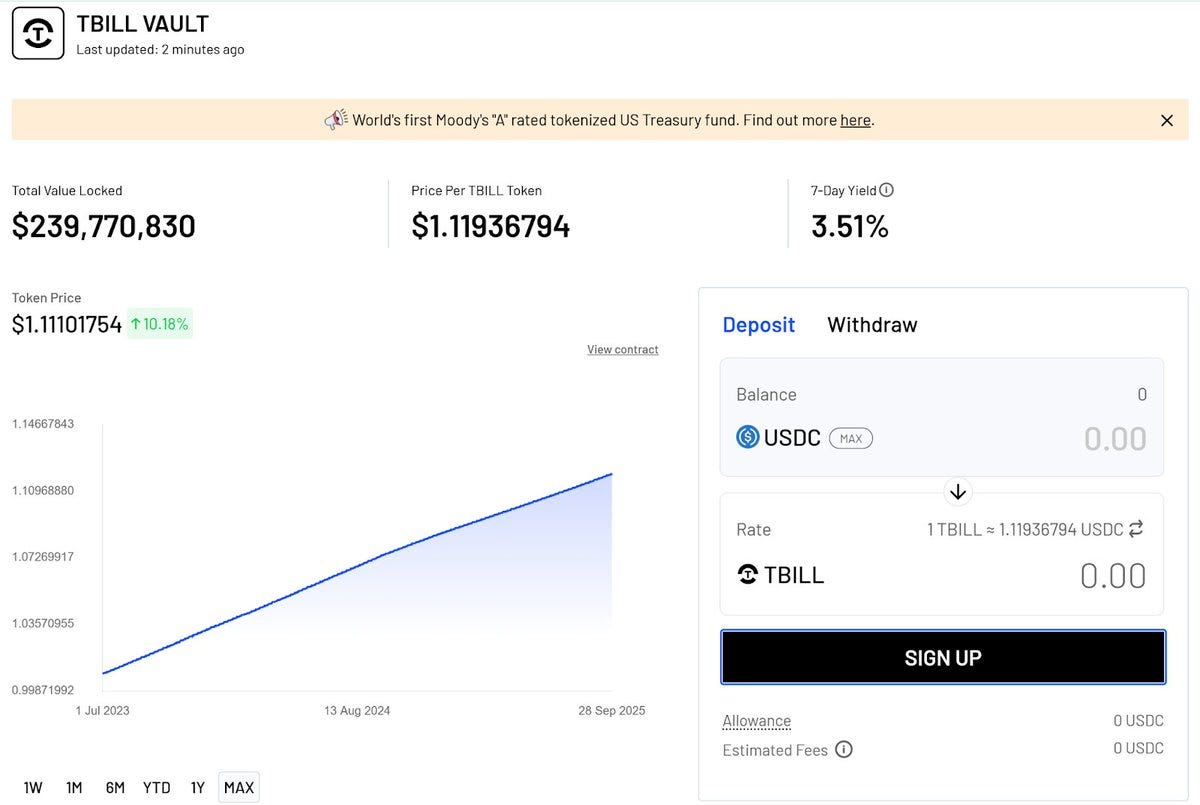Click the TBILL VAULT heading
The width and height of the screenshot is (1200, 805).
coord(143,23)
